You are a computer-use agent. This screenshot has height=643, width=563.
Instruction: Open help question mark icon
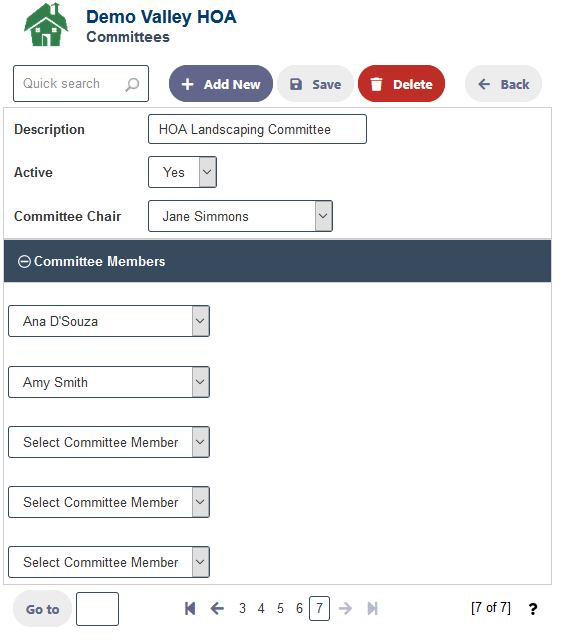point(533,609)
